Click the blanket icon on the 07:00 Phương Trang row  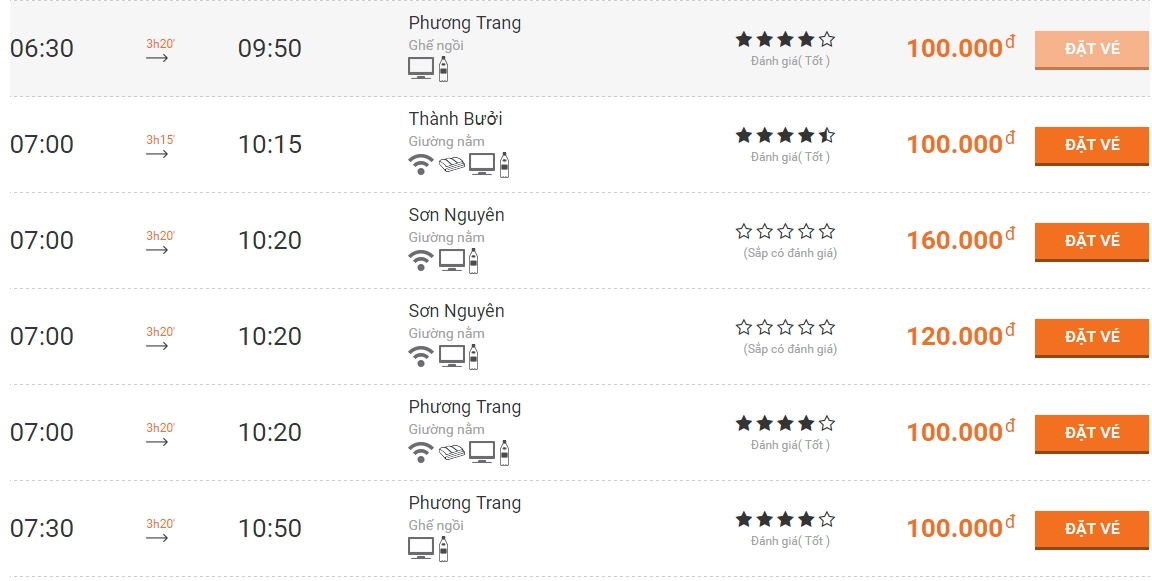(x=452, y=453)
